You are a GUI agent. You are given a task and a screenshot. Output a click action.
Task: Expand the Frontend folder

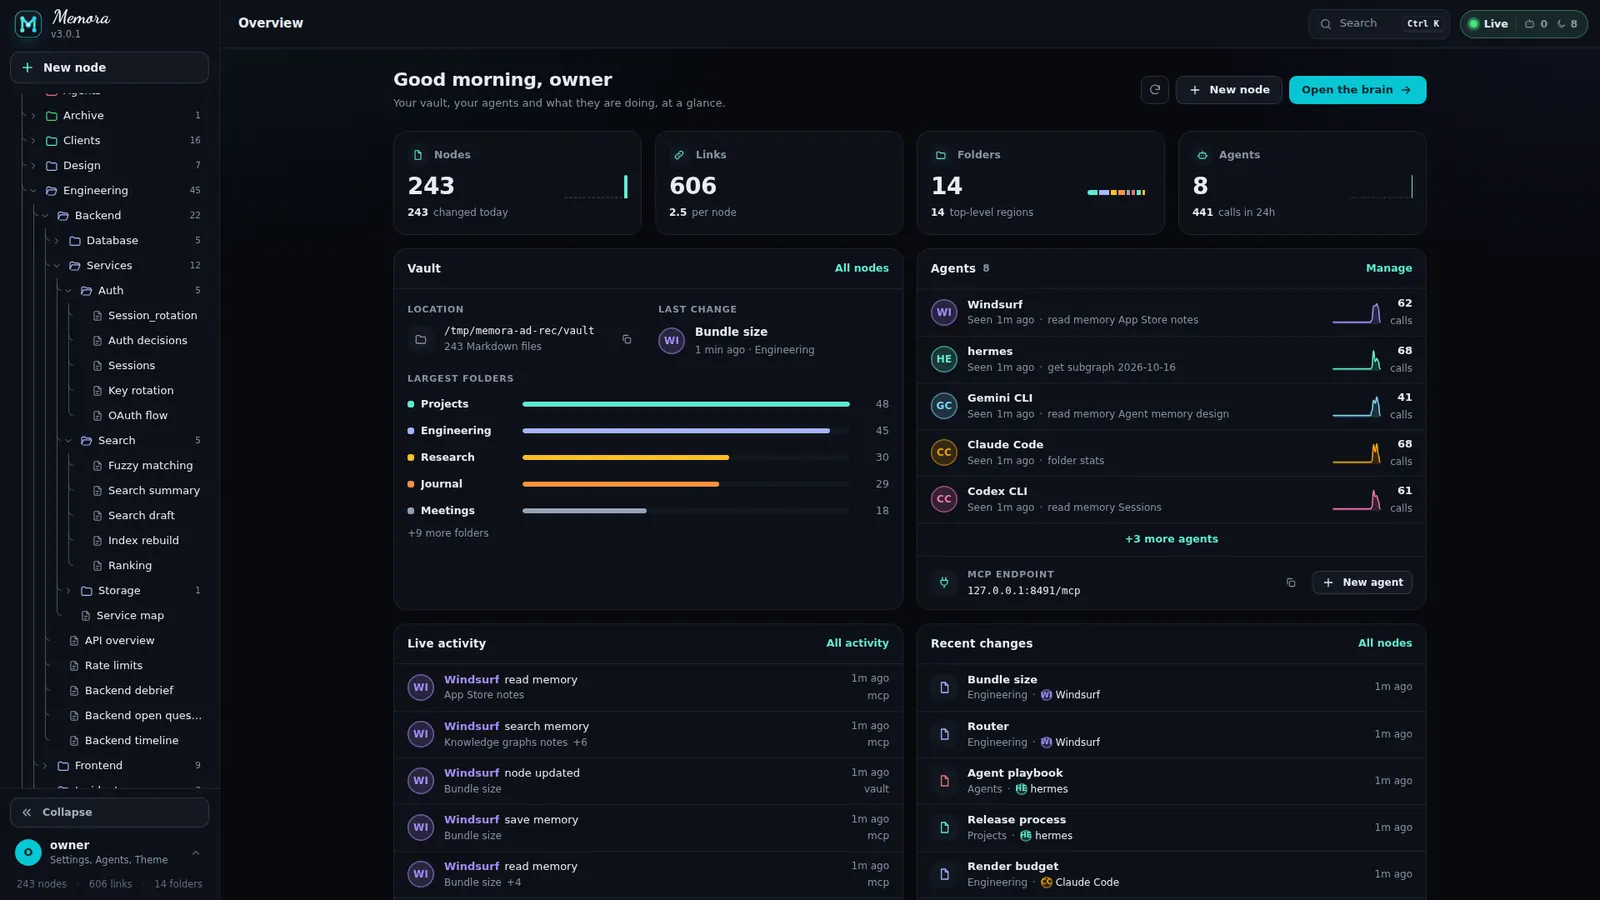[45, 766]
